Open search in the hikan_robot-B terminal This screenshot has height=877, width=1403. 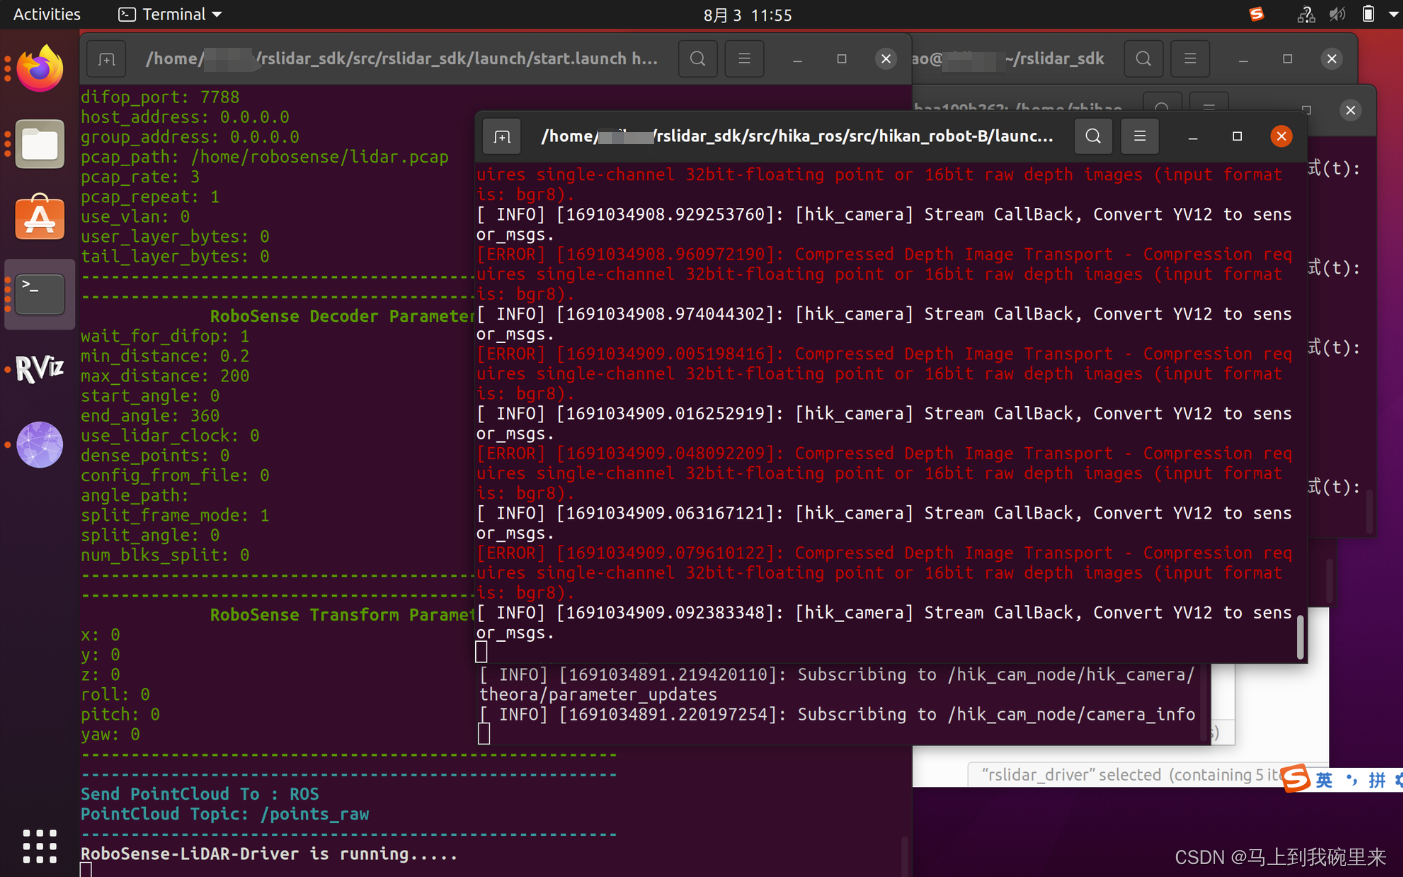tap(1093, 136)
